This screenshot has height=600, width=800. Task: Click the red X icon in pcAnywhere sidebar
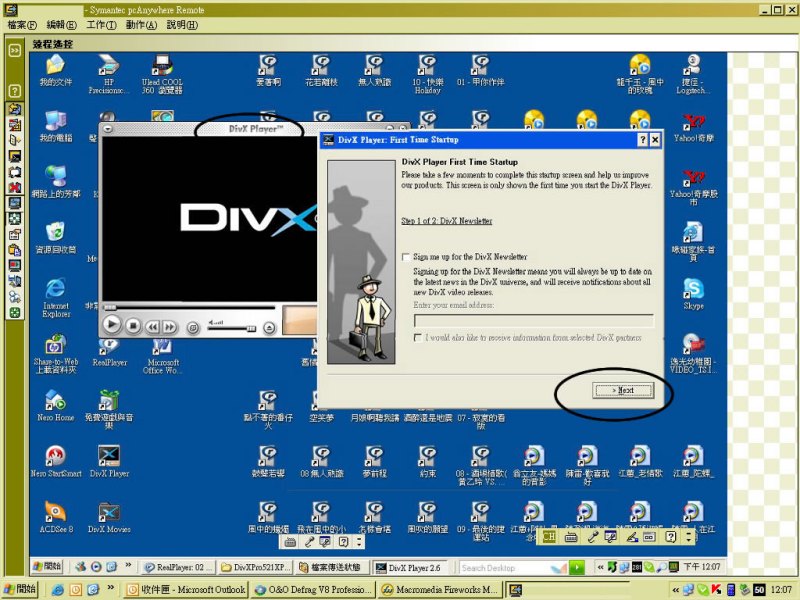14,187
